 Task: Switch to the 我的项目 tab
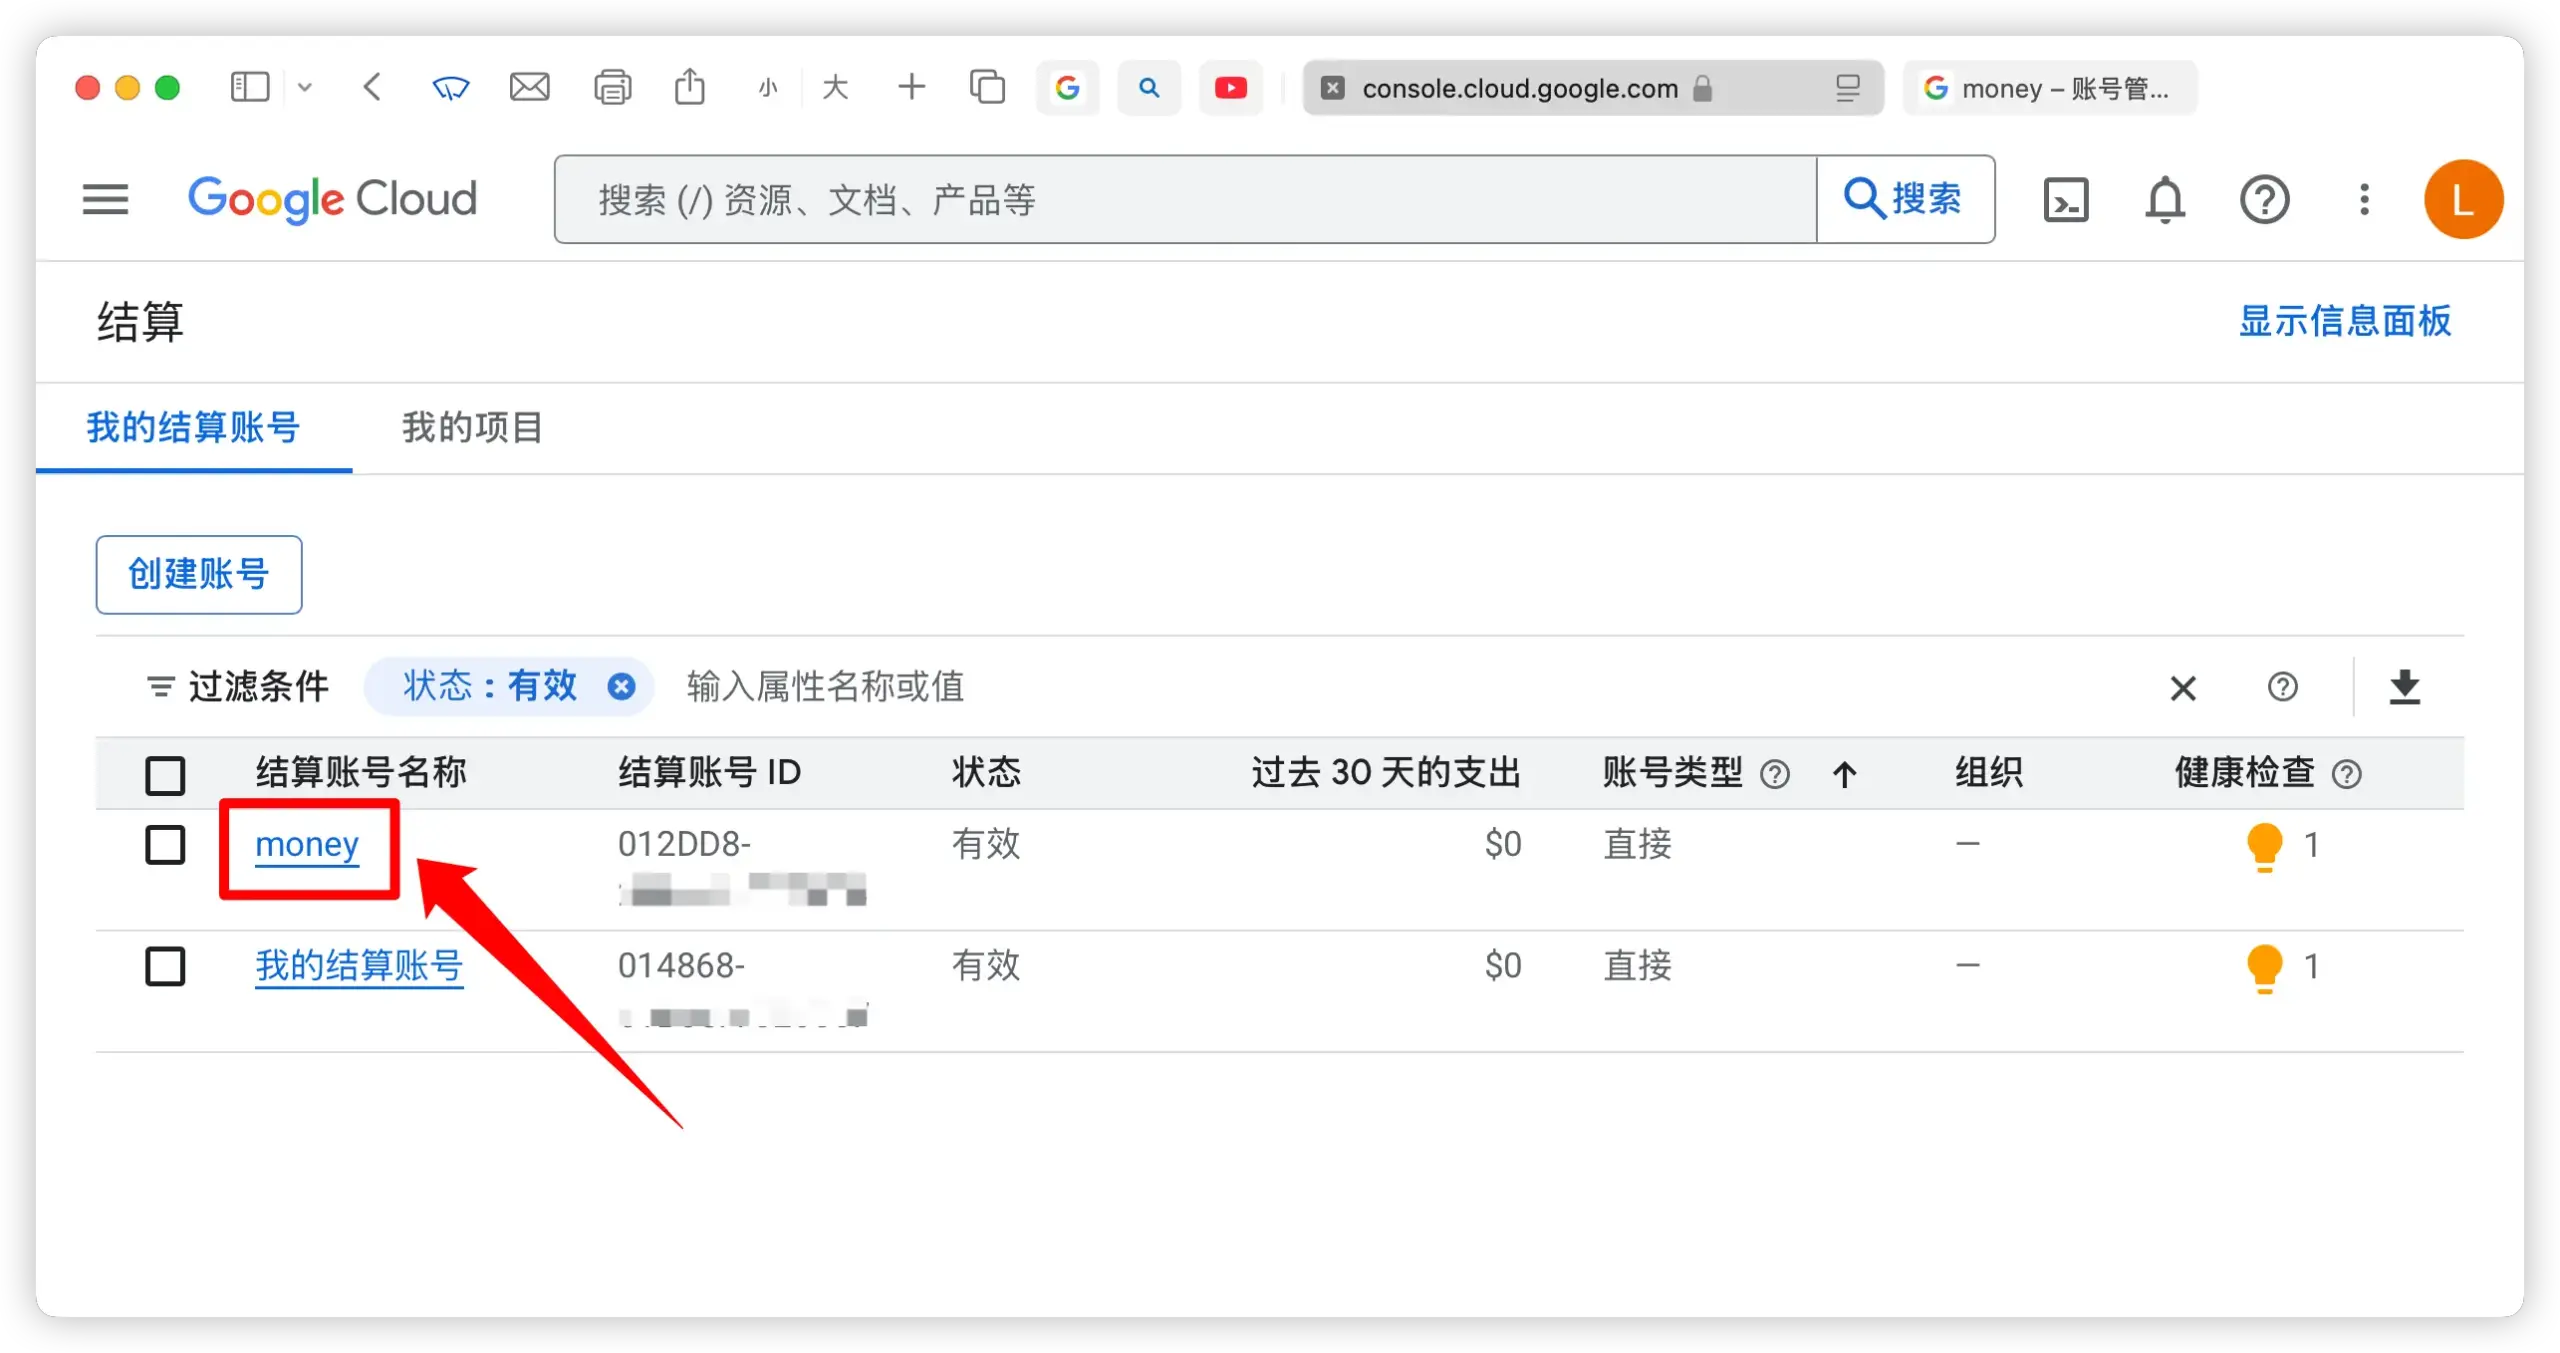pyautogui.click(x=472, y=428)
